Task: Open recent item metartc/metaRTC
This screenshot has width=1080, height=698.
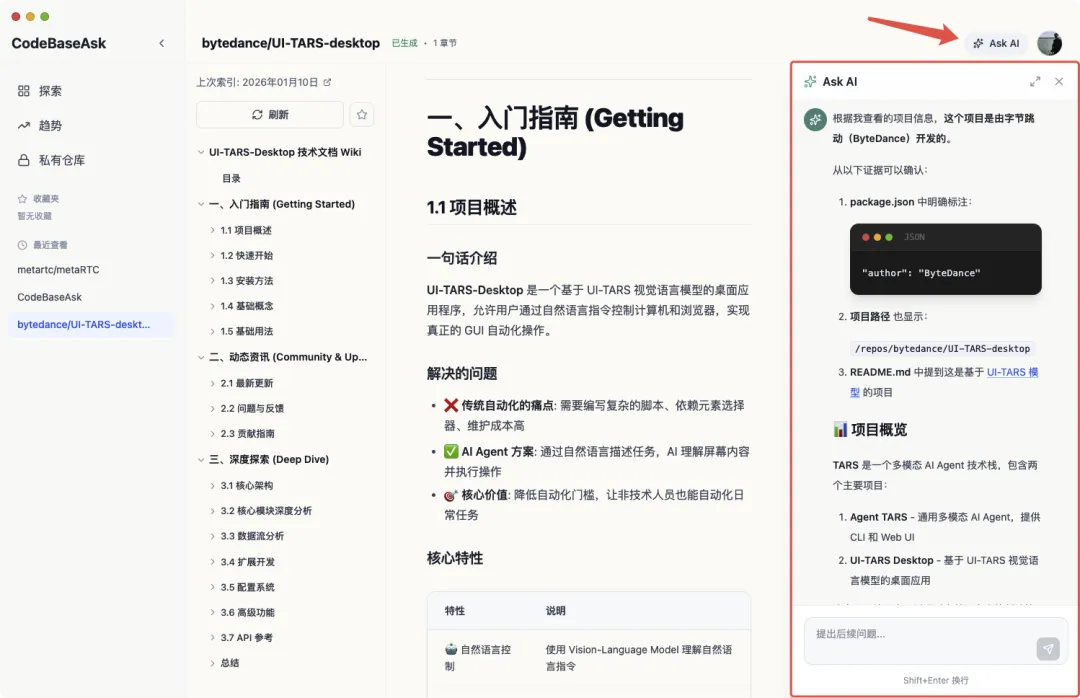Action: click(59, 269)
